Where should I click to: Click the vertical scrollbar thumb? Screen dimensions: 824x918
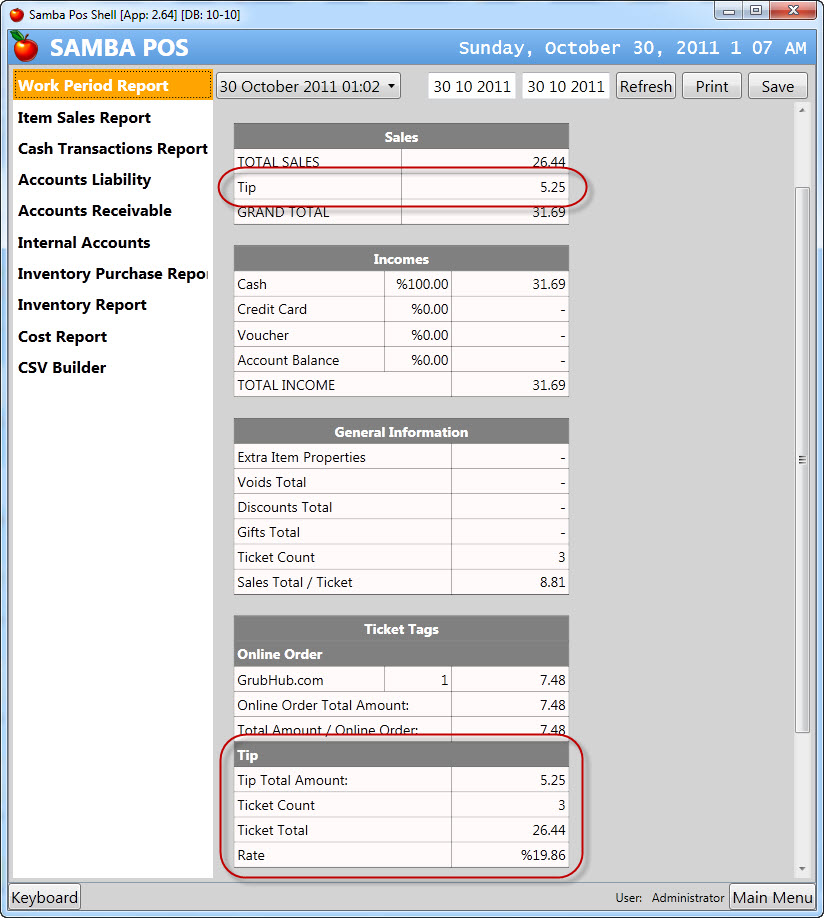click(802, 460)
